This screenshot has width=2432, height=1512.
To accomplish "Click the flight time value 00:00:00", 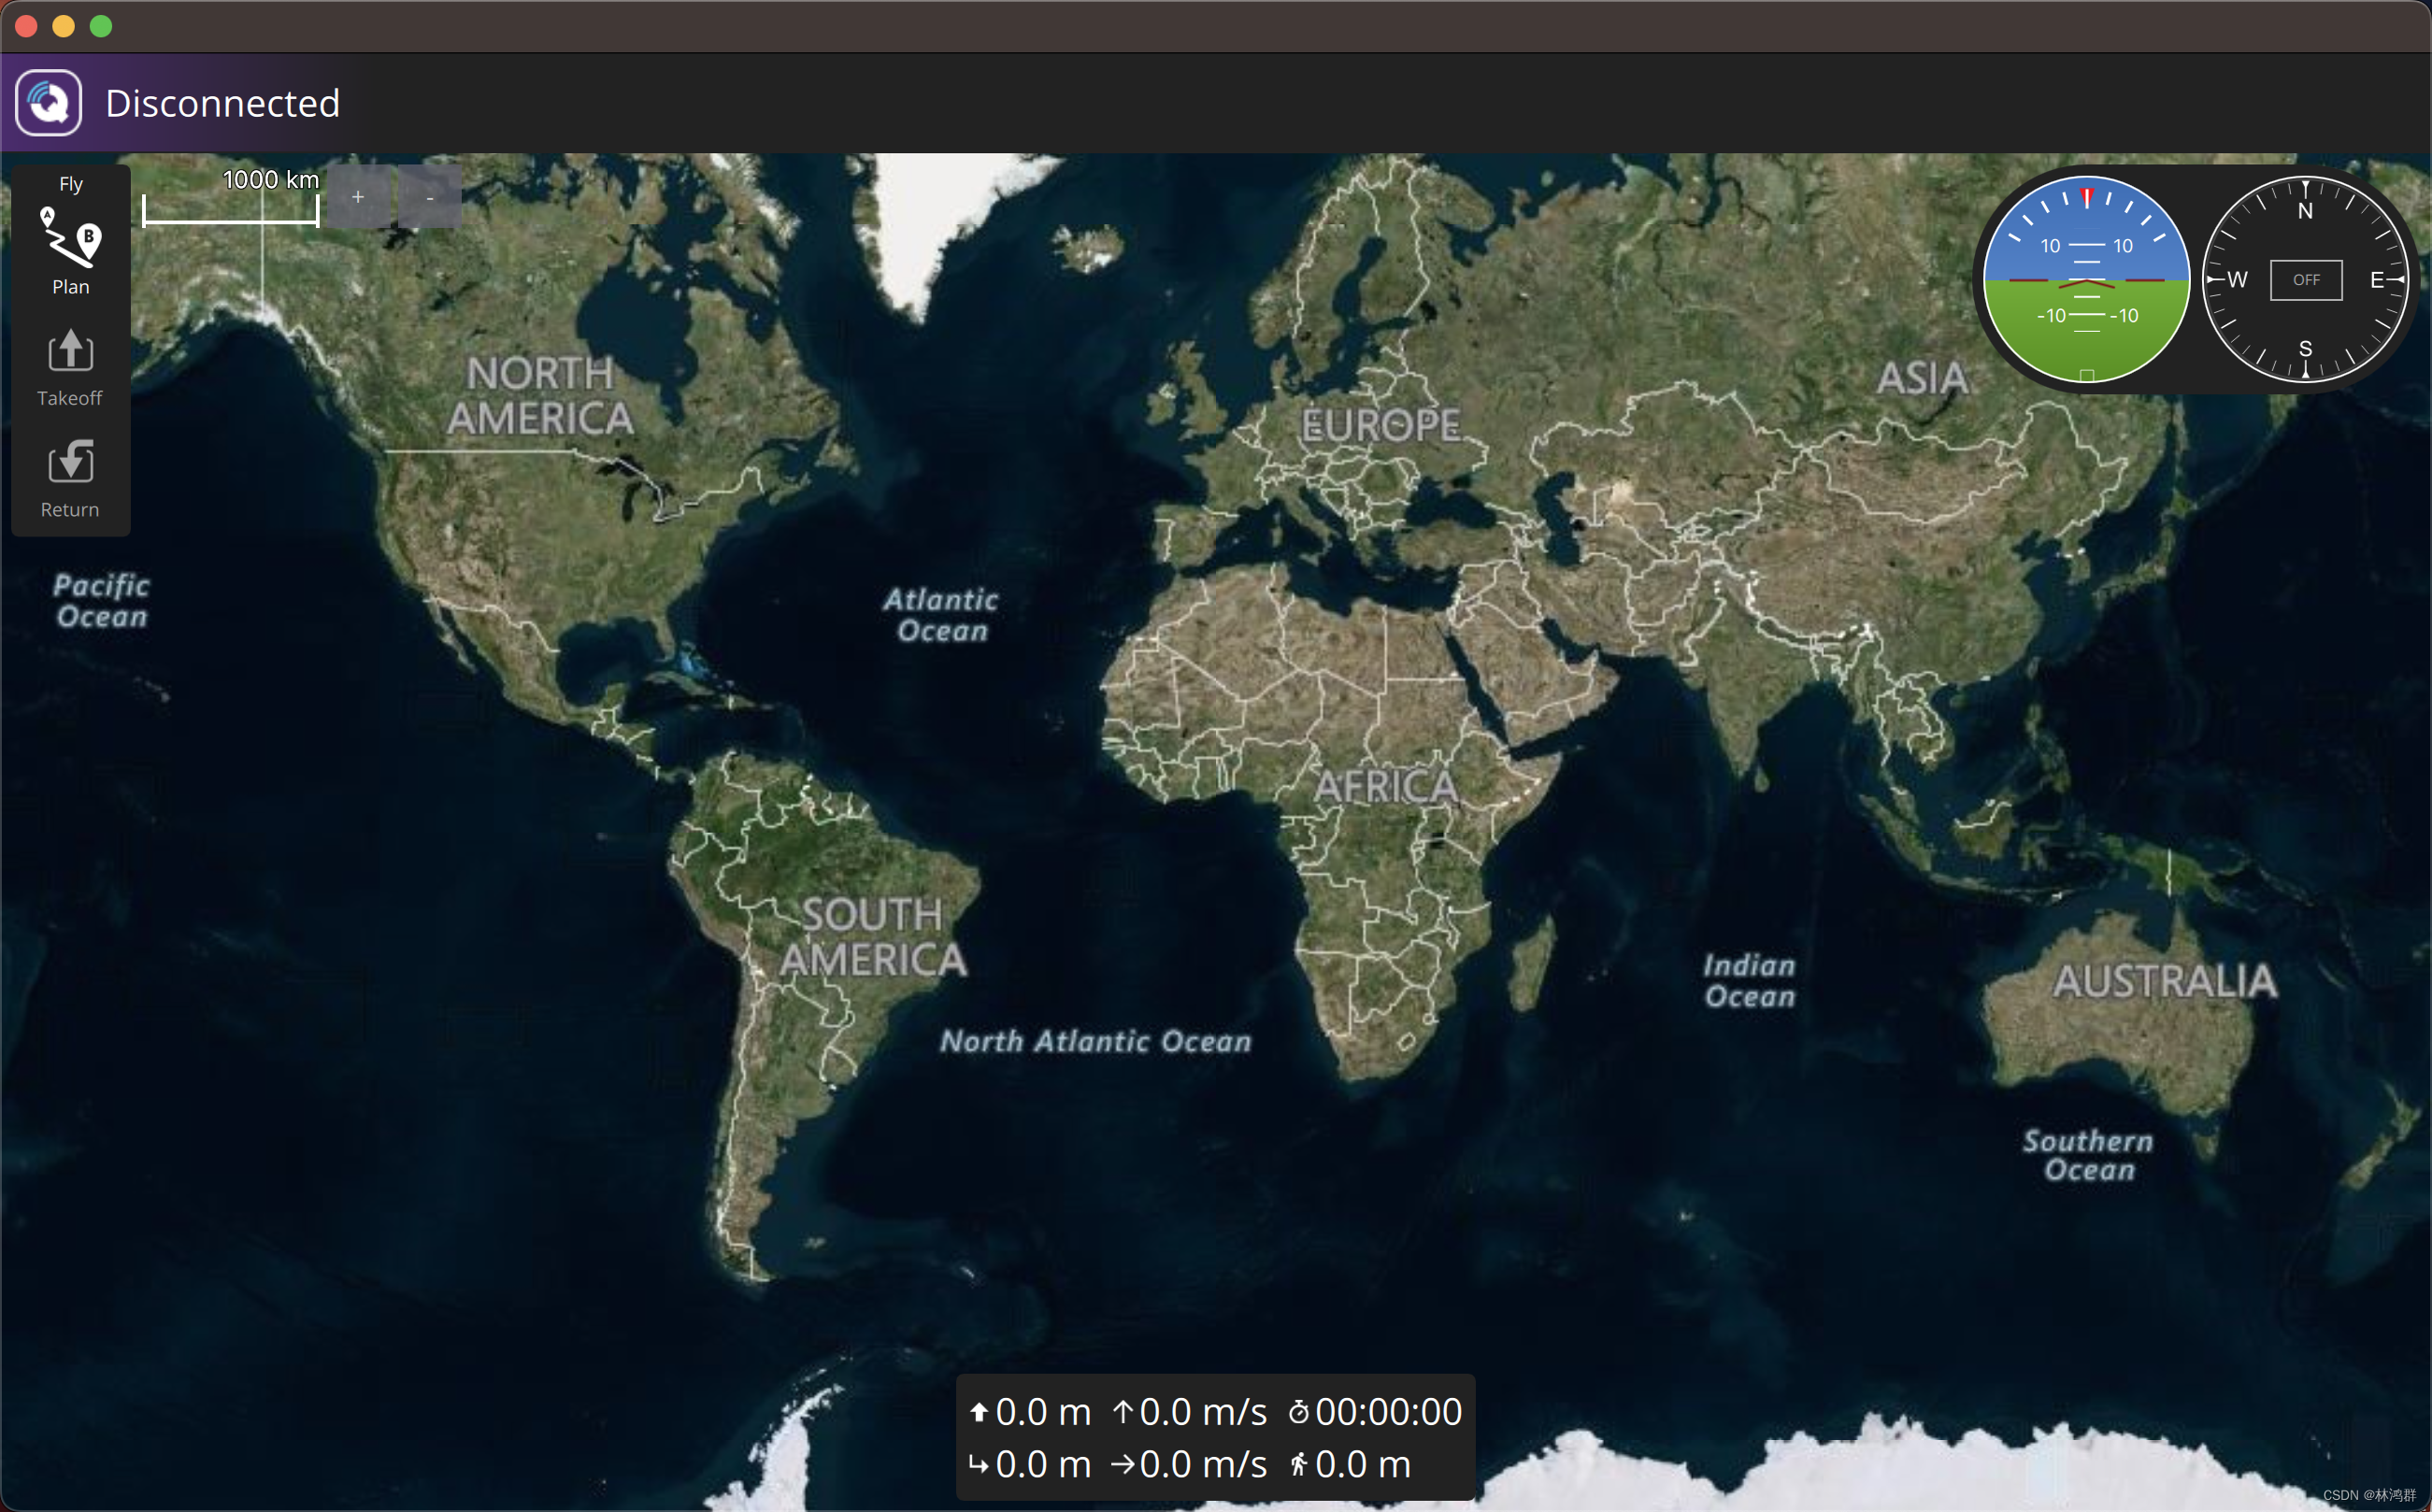I will click(x=1388, y=1412).
